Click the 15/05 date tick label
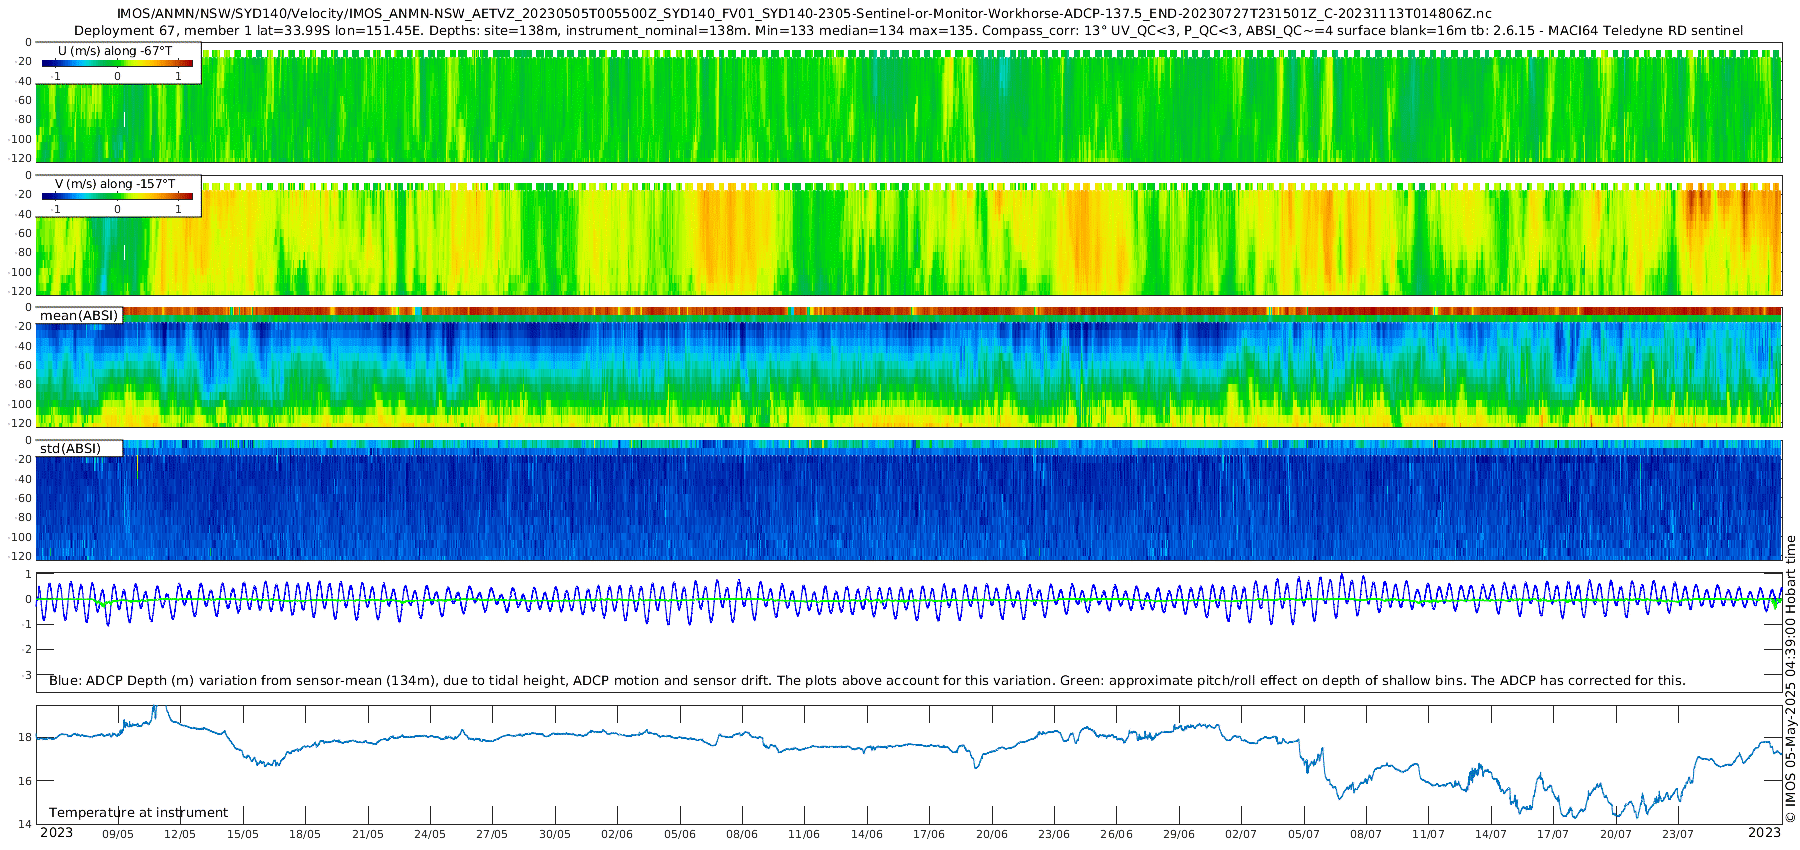Image resolution: width=1800 pixels, height=850 pixels. click(x=243, y=834)
